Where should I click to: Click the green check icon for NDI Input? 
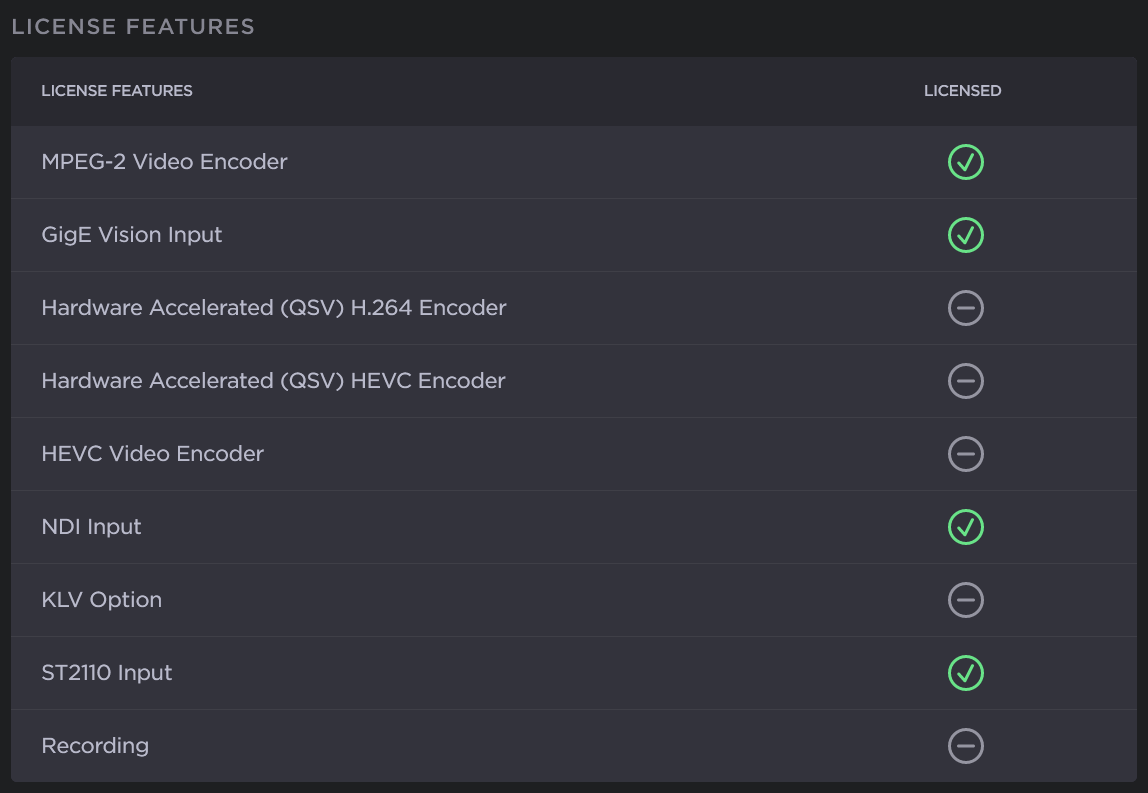pyautogui.click(x=966, y=527)
